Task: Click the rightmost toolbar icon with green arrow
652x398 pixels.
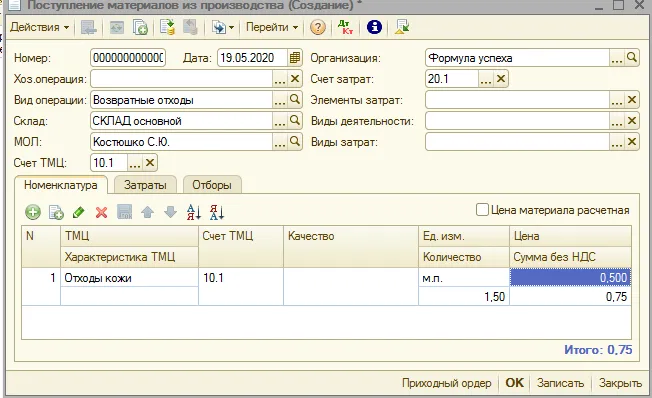Action: [x=402, y=27]
